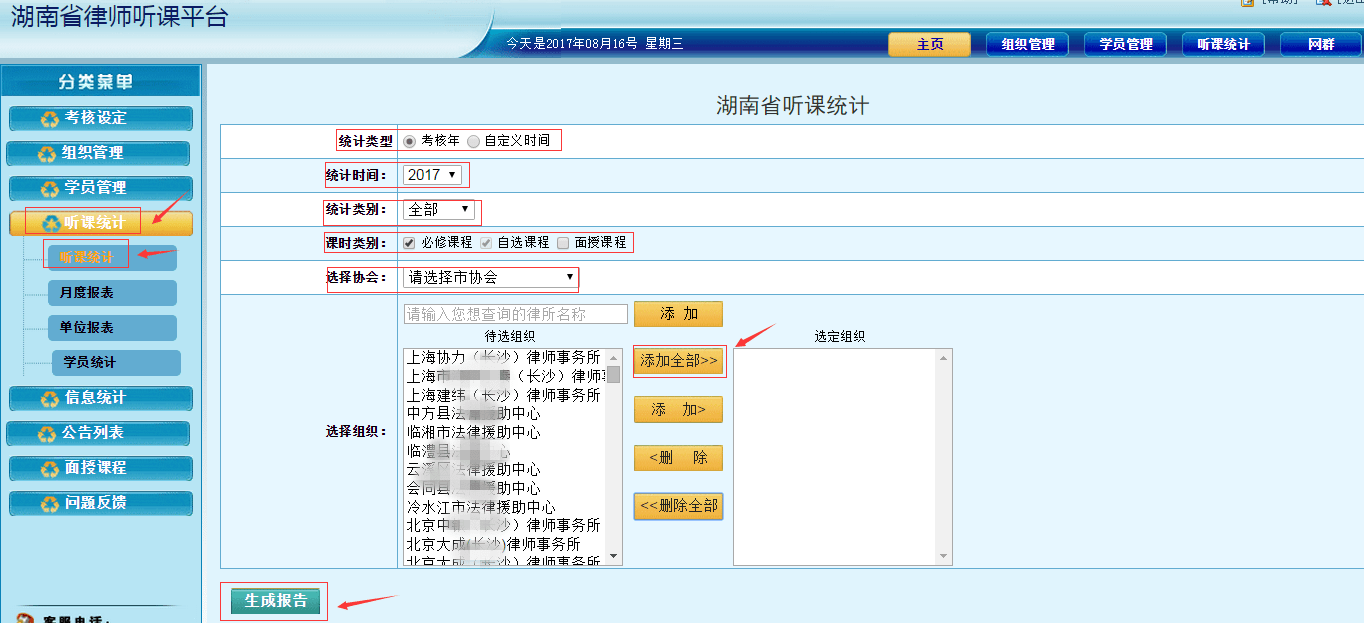Click the 生成报告 button

click(275, 600)
